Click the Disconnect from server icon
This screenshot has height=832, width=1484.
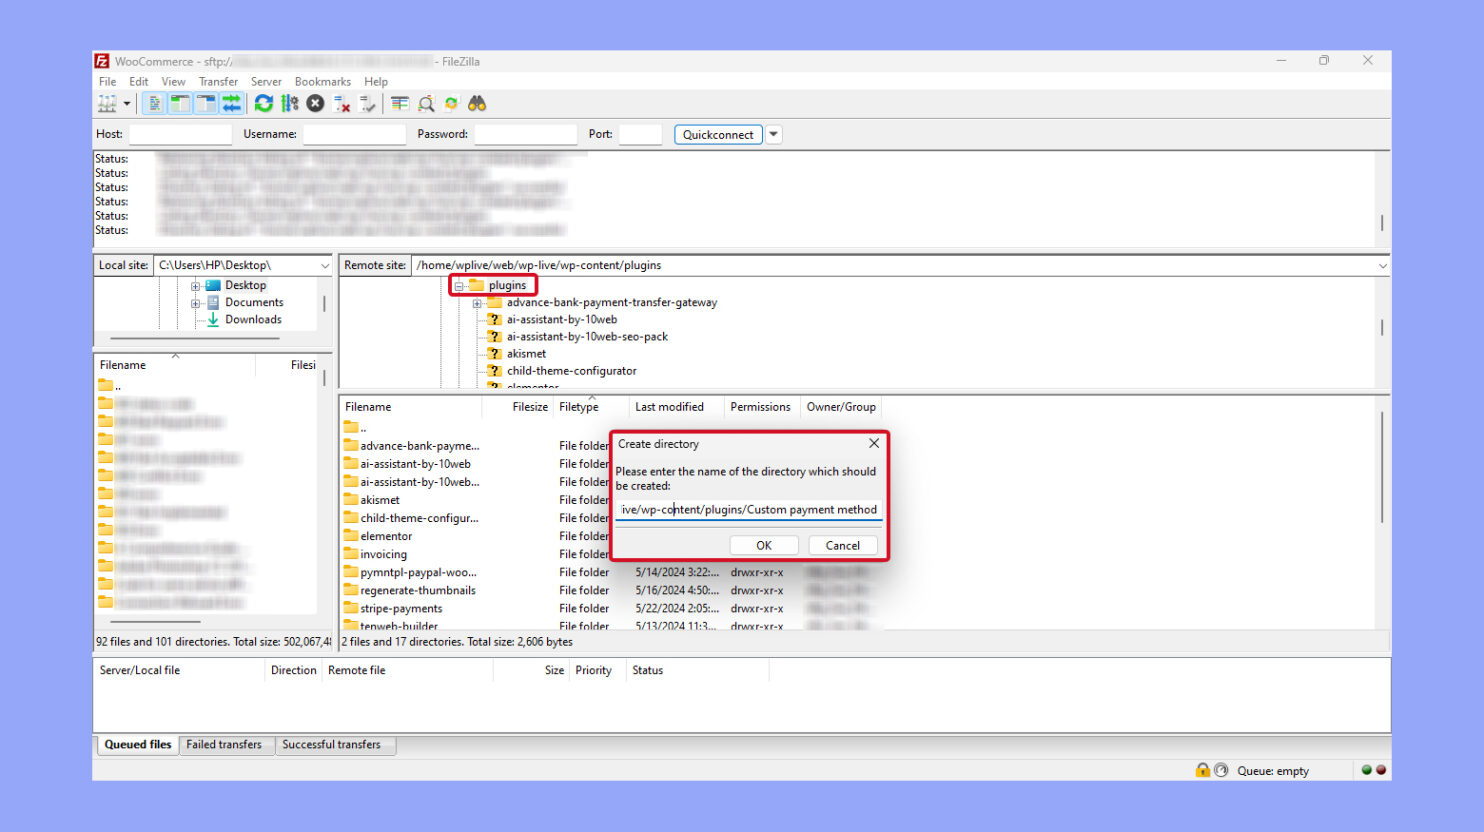point(342,104)
